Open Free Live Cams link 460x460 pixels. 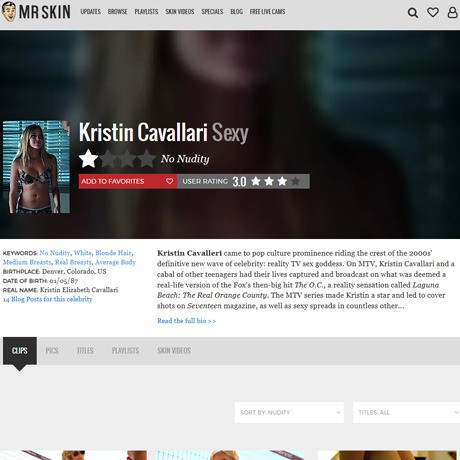coord(267,12)
